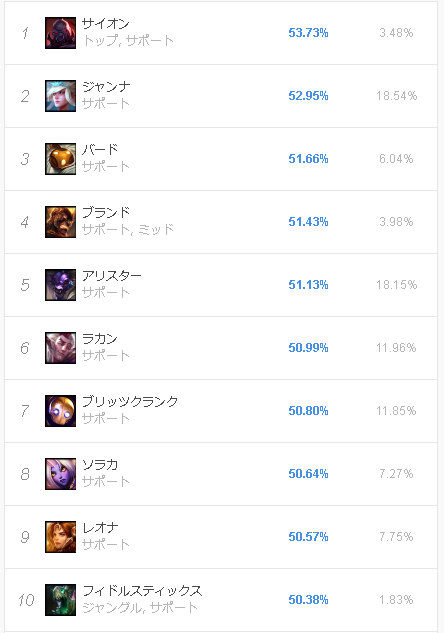Click the 50.38% win rate value

(308, 599)
